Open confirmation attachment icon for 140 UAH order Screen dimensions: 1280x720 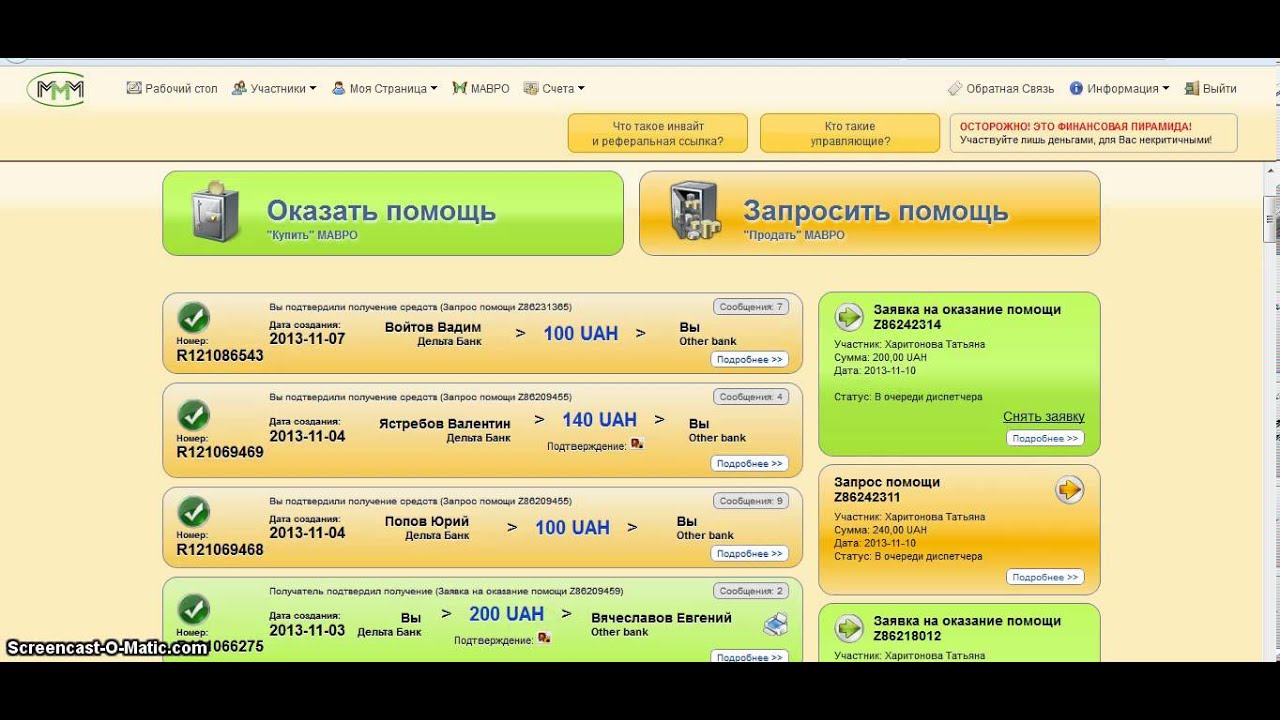[637, 443]
